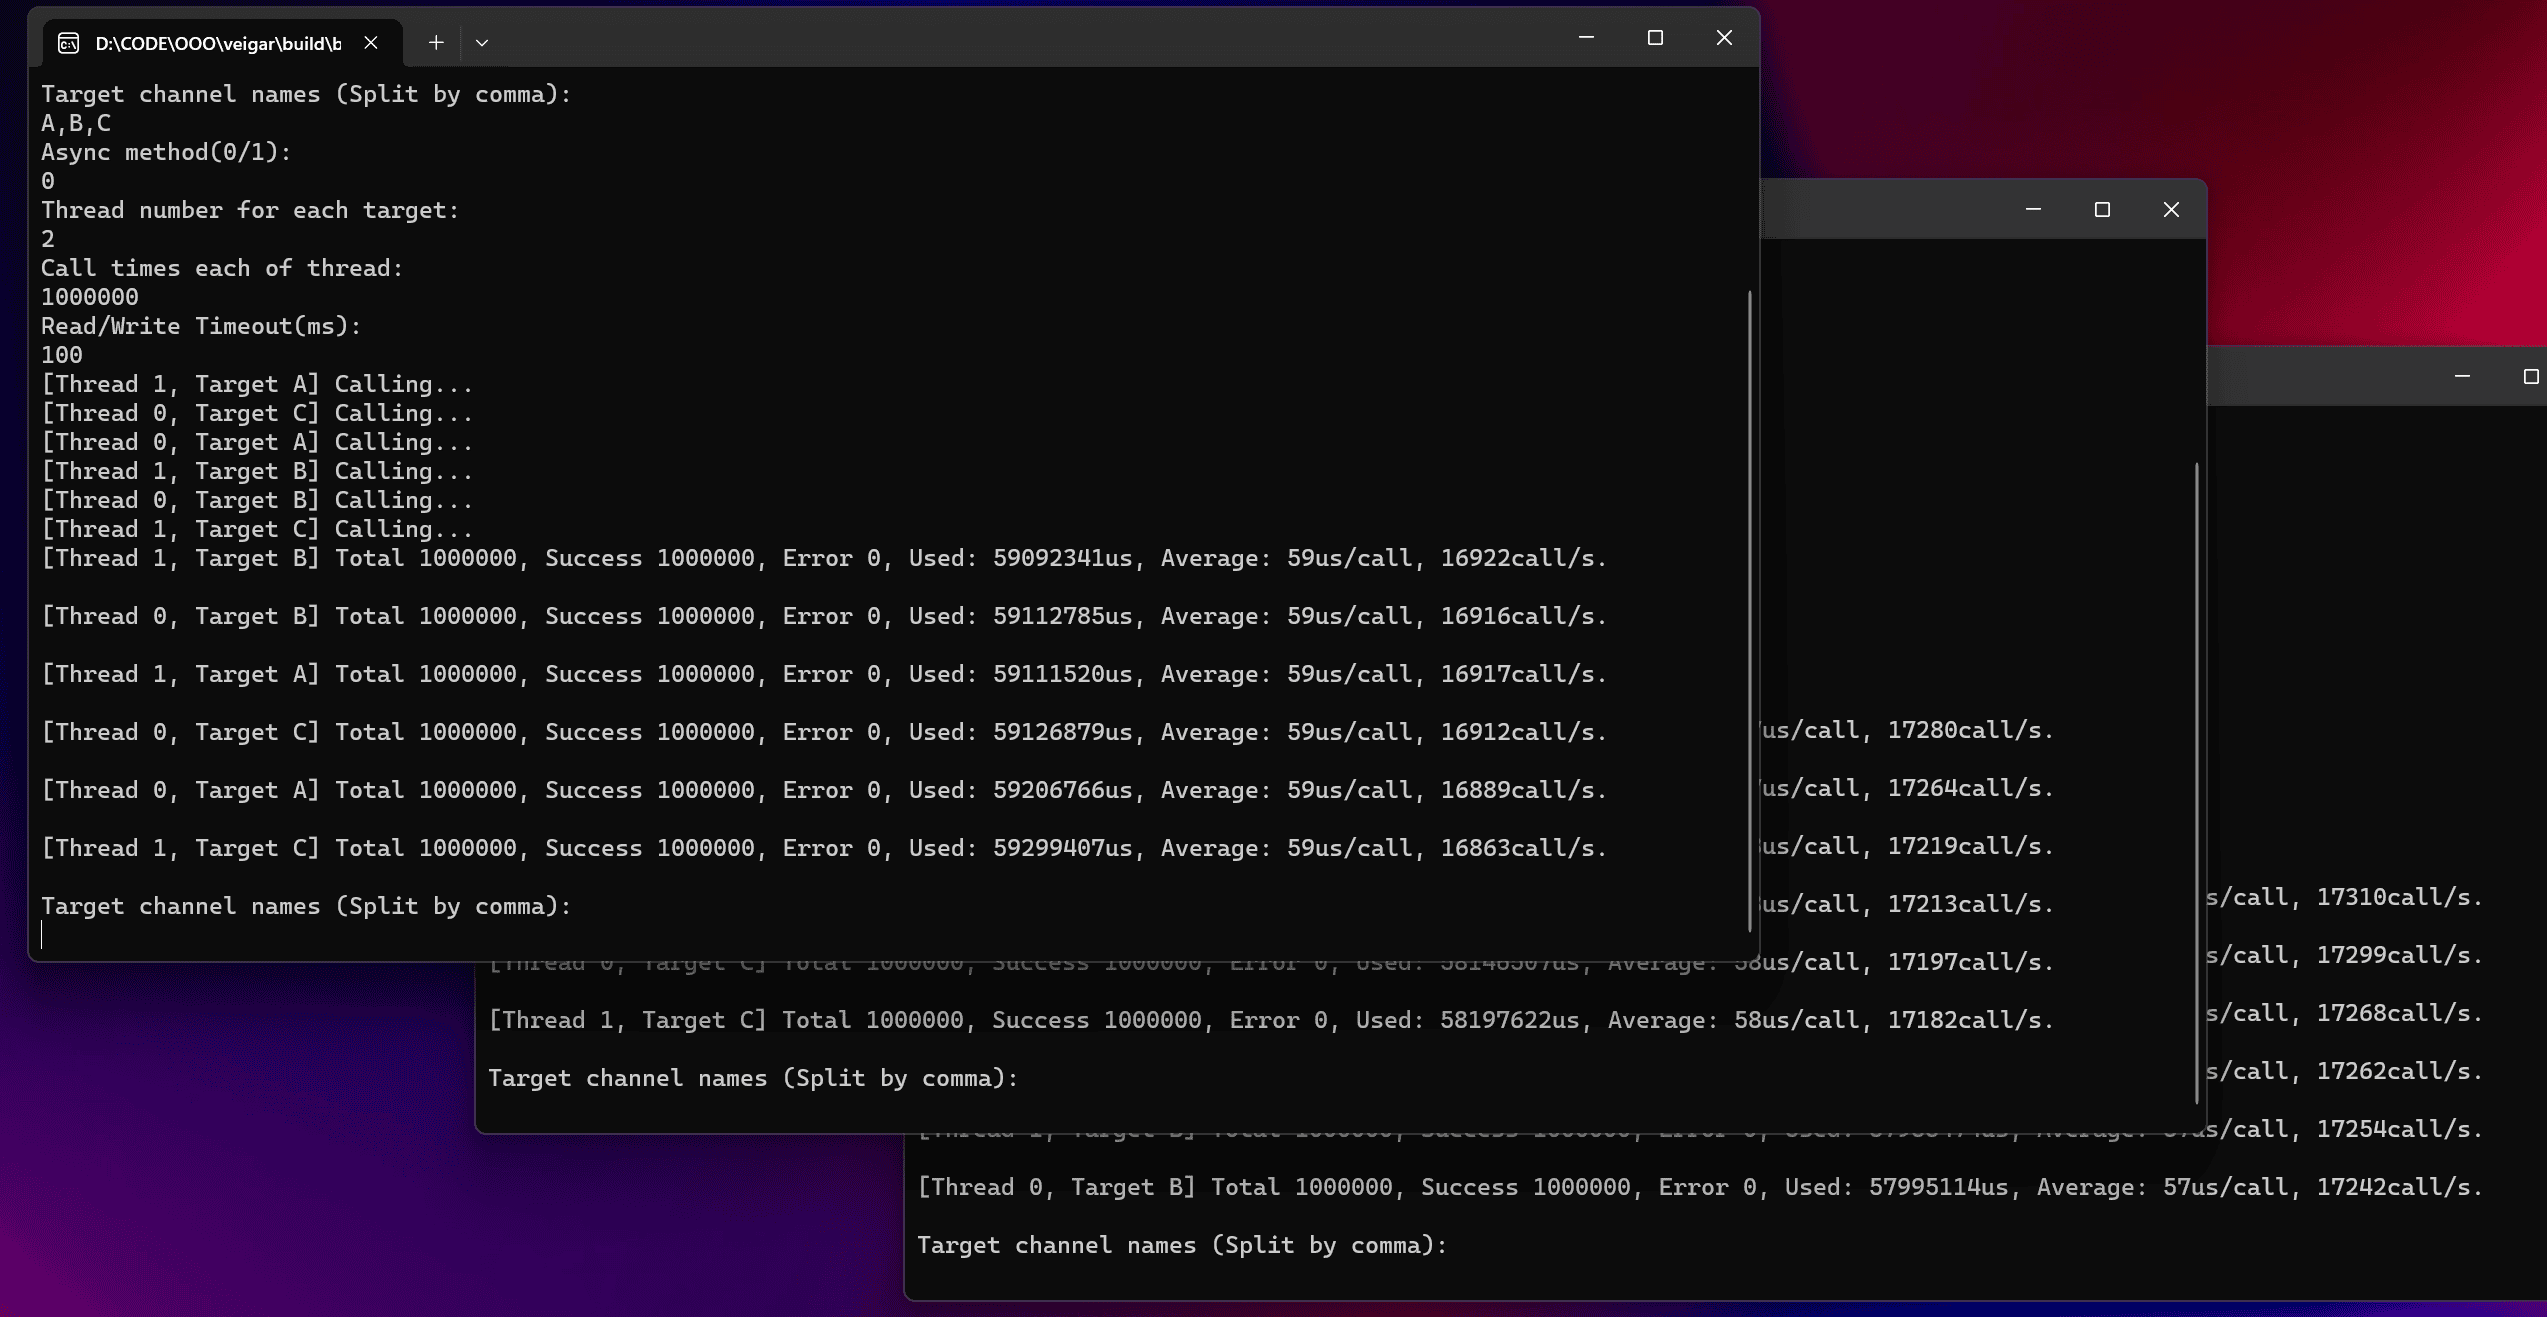Expand the new-tab profile dropdown chevron
2547x1317 pixels.
point(482,43)
